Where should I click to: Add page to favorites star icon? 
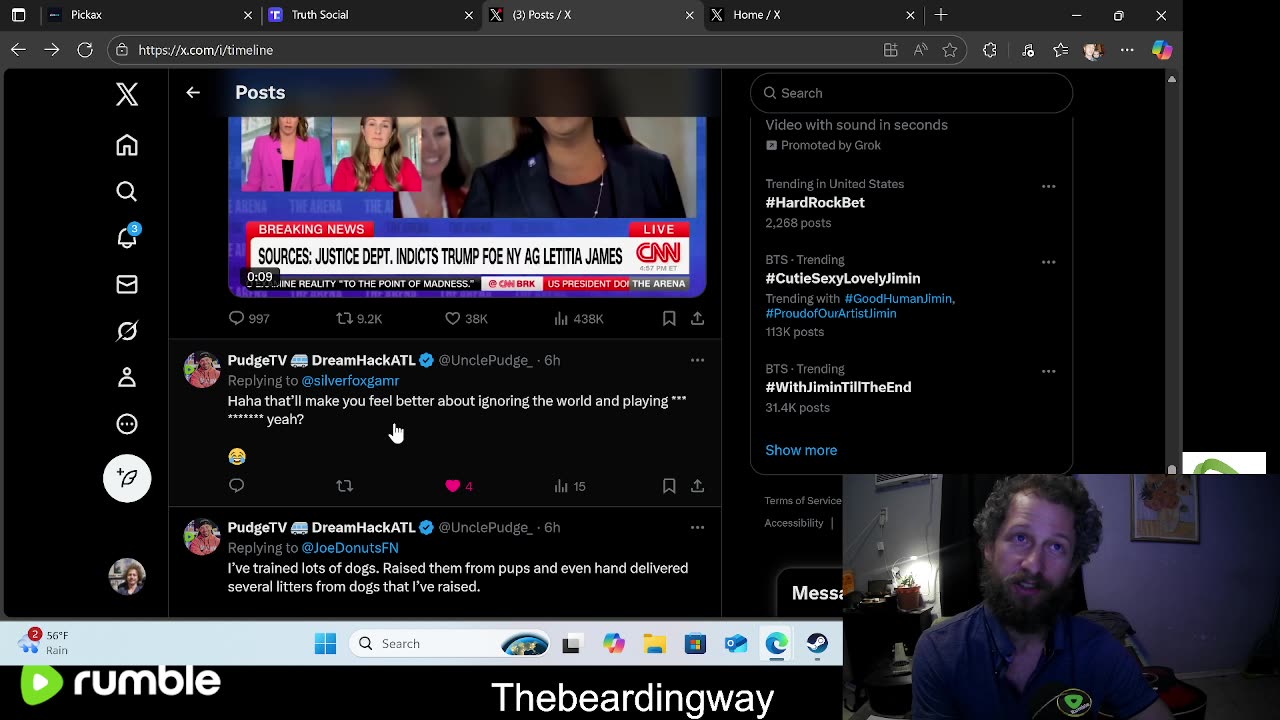click(950, 50)
